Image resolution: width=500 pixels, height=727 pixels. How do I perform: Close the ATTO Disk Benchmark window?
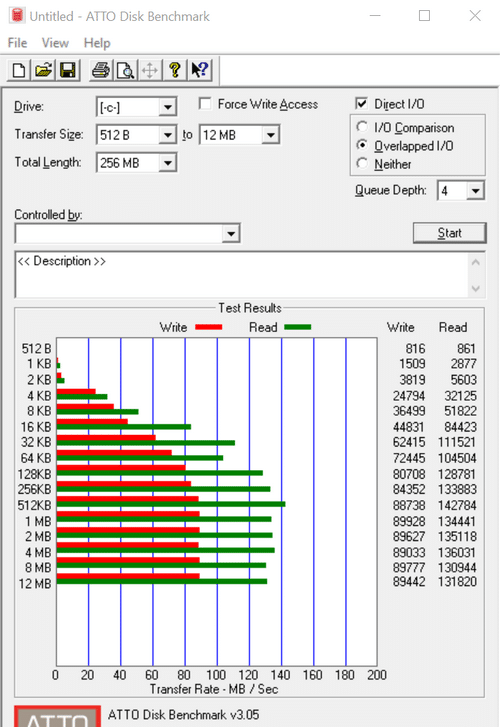point(475,16)
